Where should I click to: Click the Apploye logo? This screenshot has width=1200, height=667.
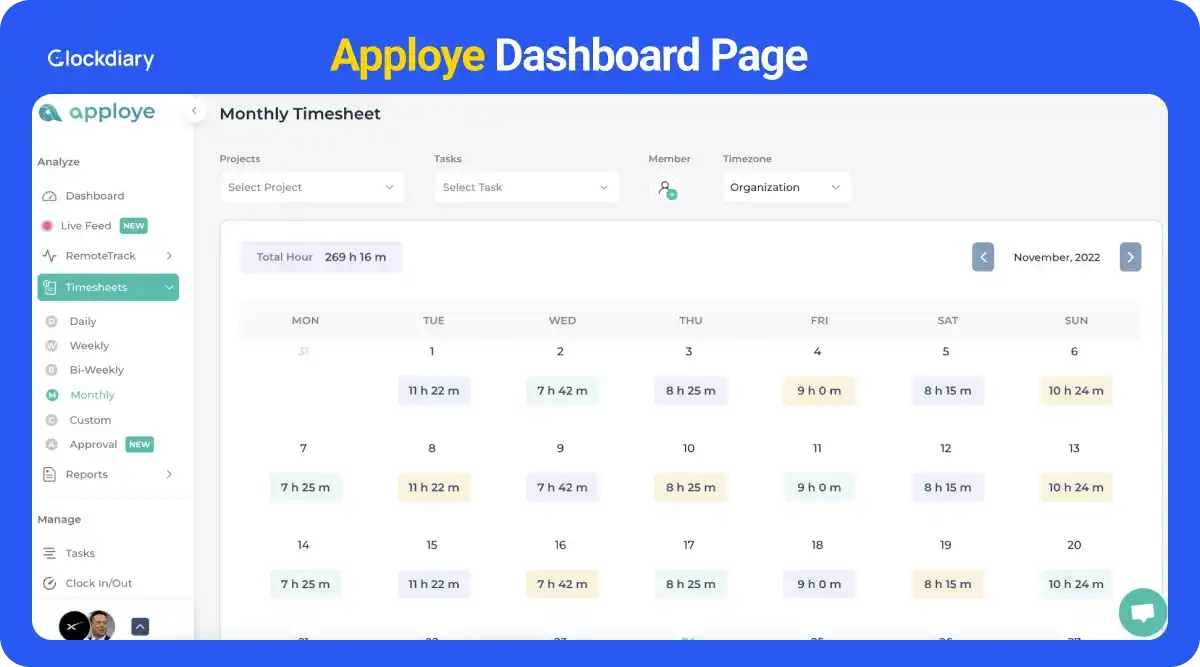coord(97,112)
